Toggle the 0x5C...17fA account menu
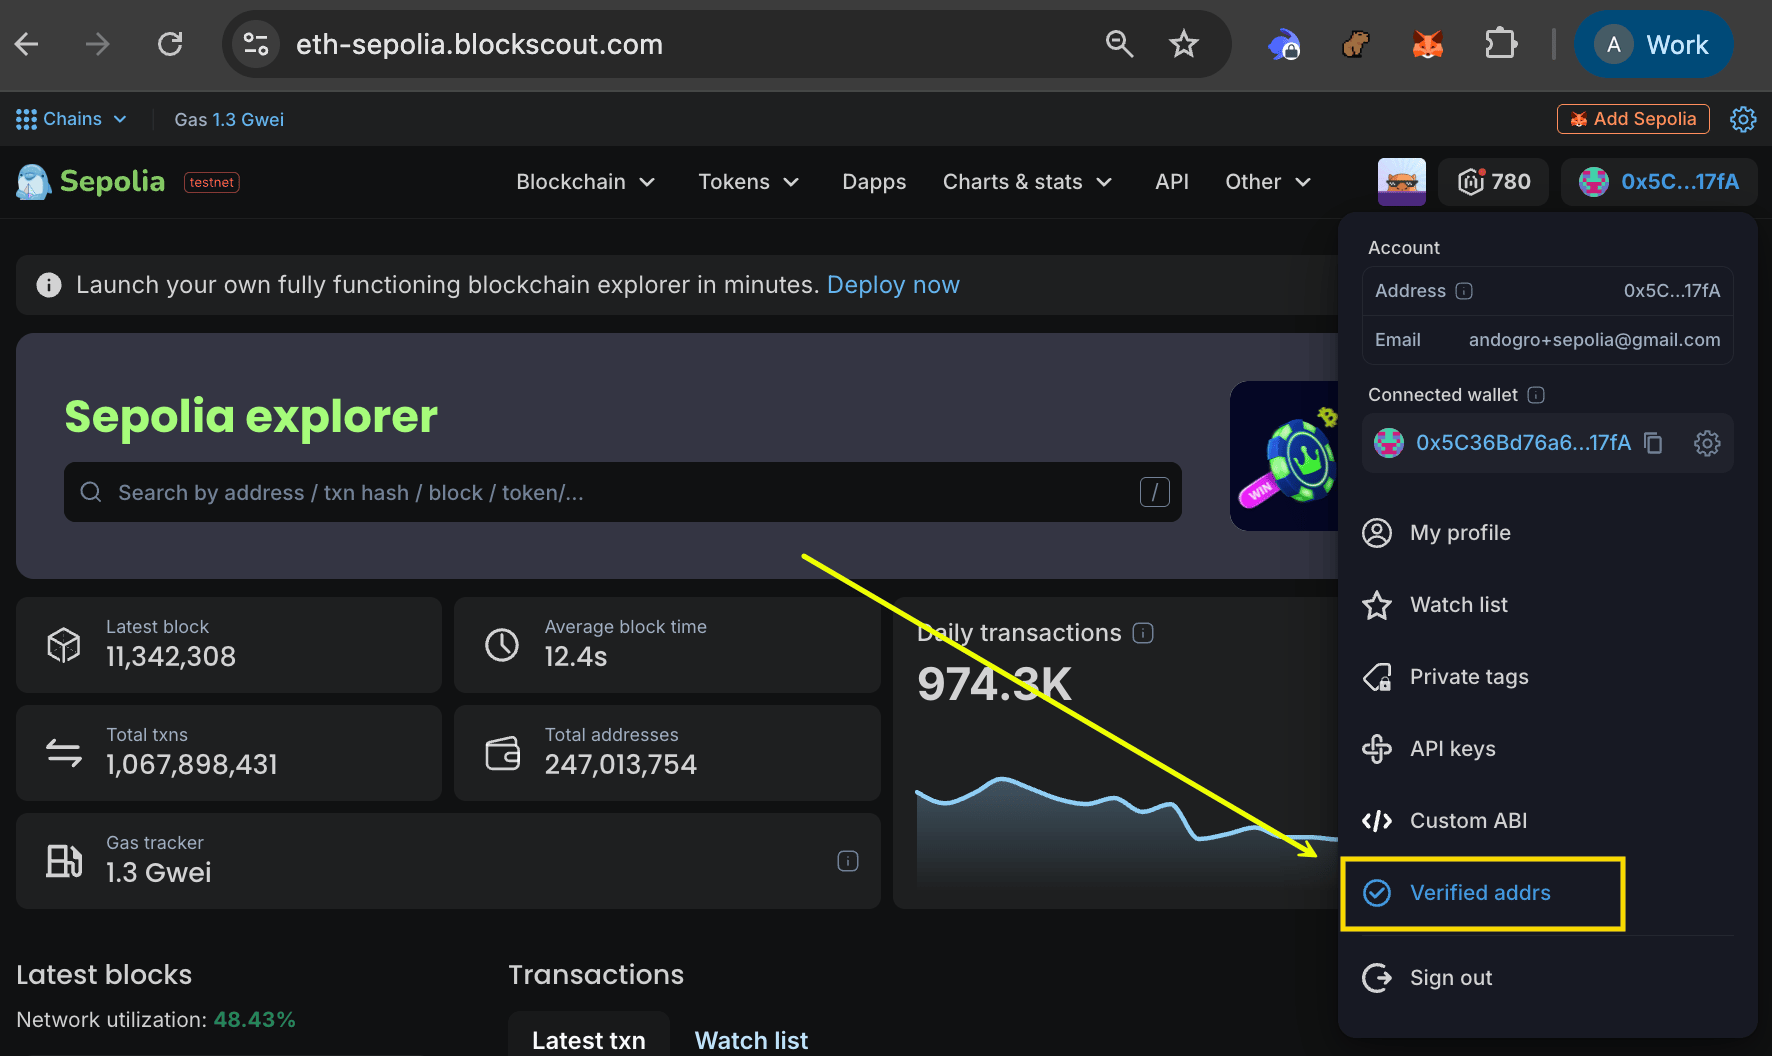 [x=1659, y=182]
